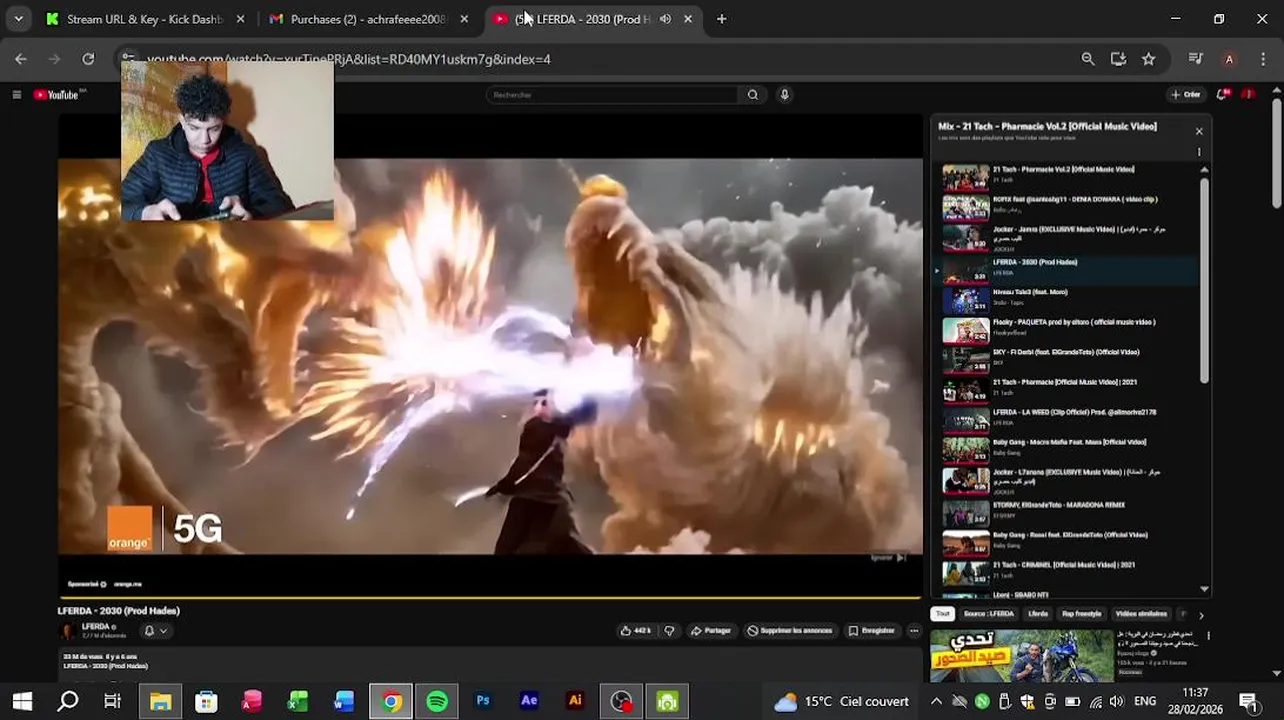Click the yellow ad progress bar
The height and width of the screenshot is (720, 1284).
[x=490, y=597]
